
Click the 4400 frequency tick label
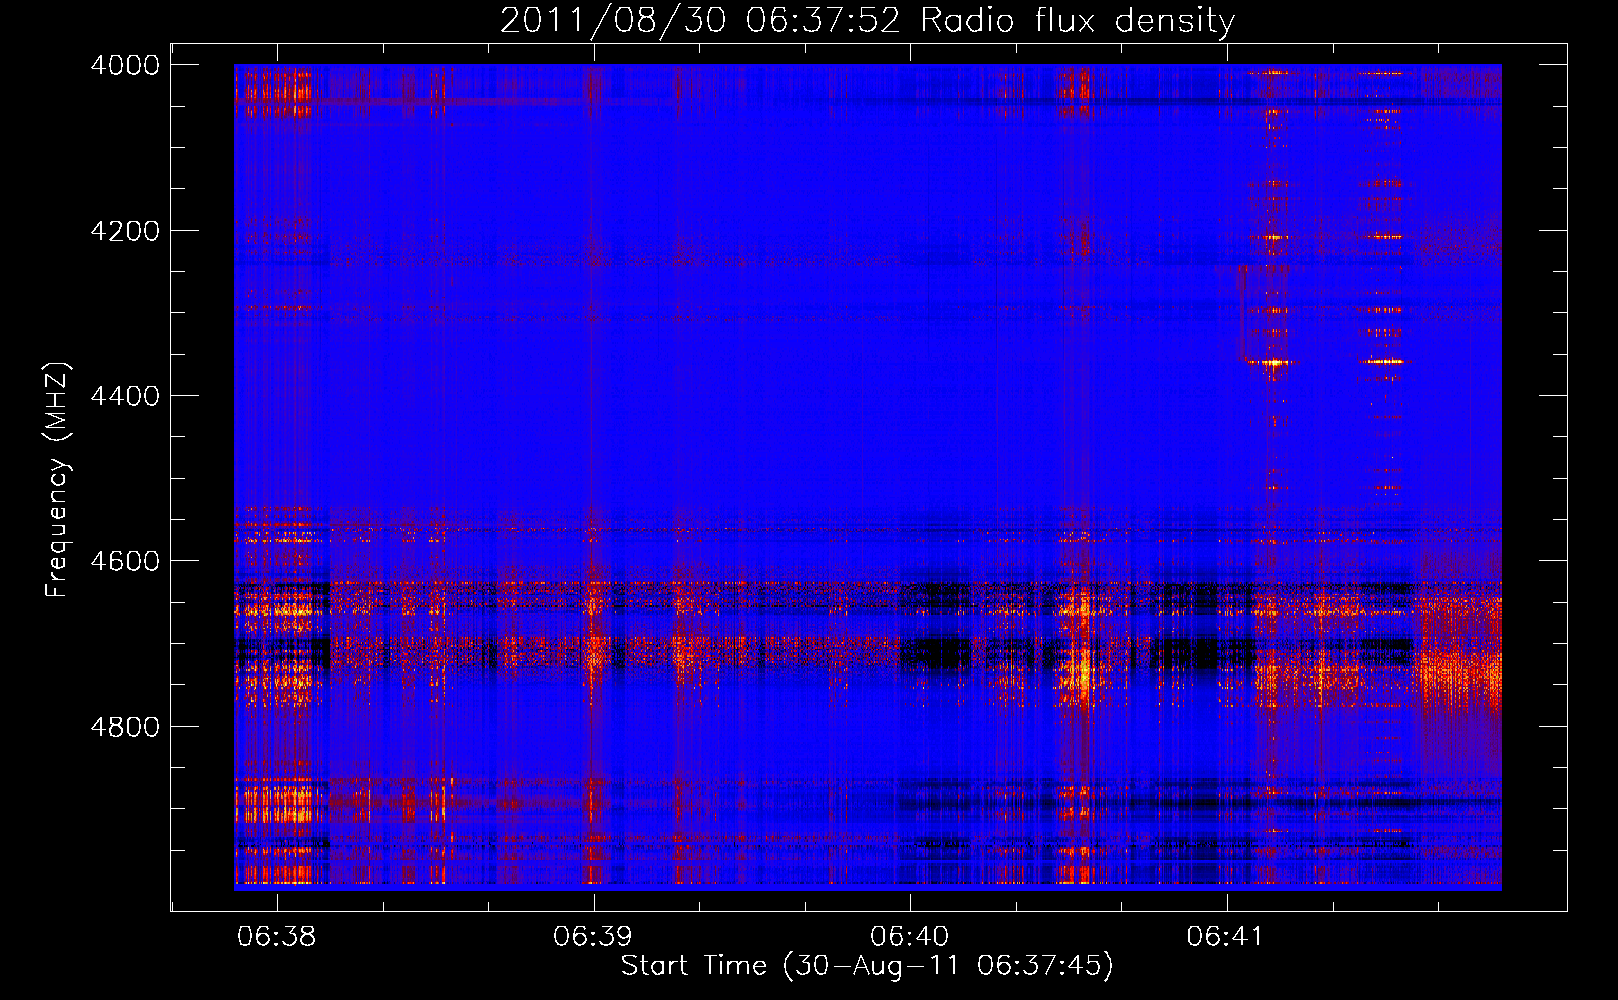click(x=125, y=396)
